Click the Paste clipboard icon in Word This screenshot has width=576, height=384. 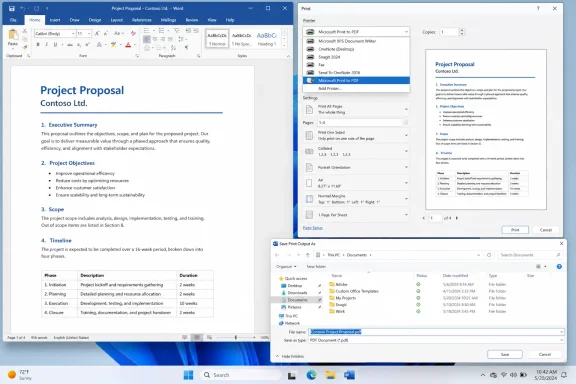coord(13,35)
